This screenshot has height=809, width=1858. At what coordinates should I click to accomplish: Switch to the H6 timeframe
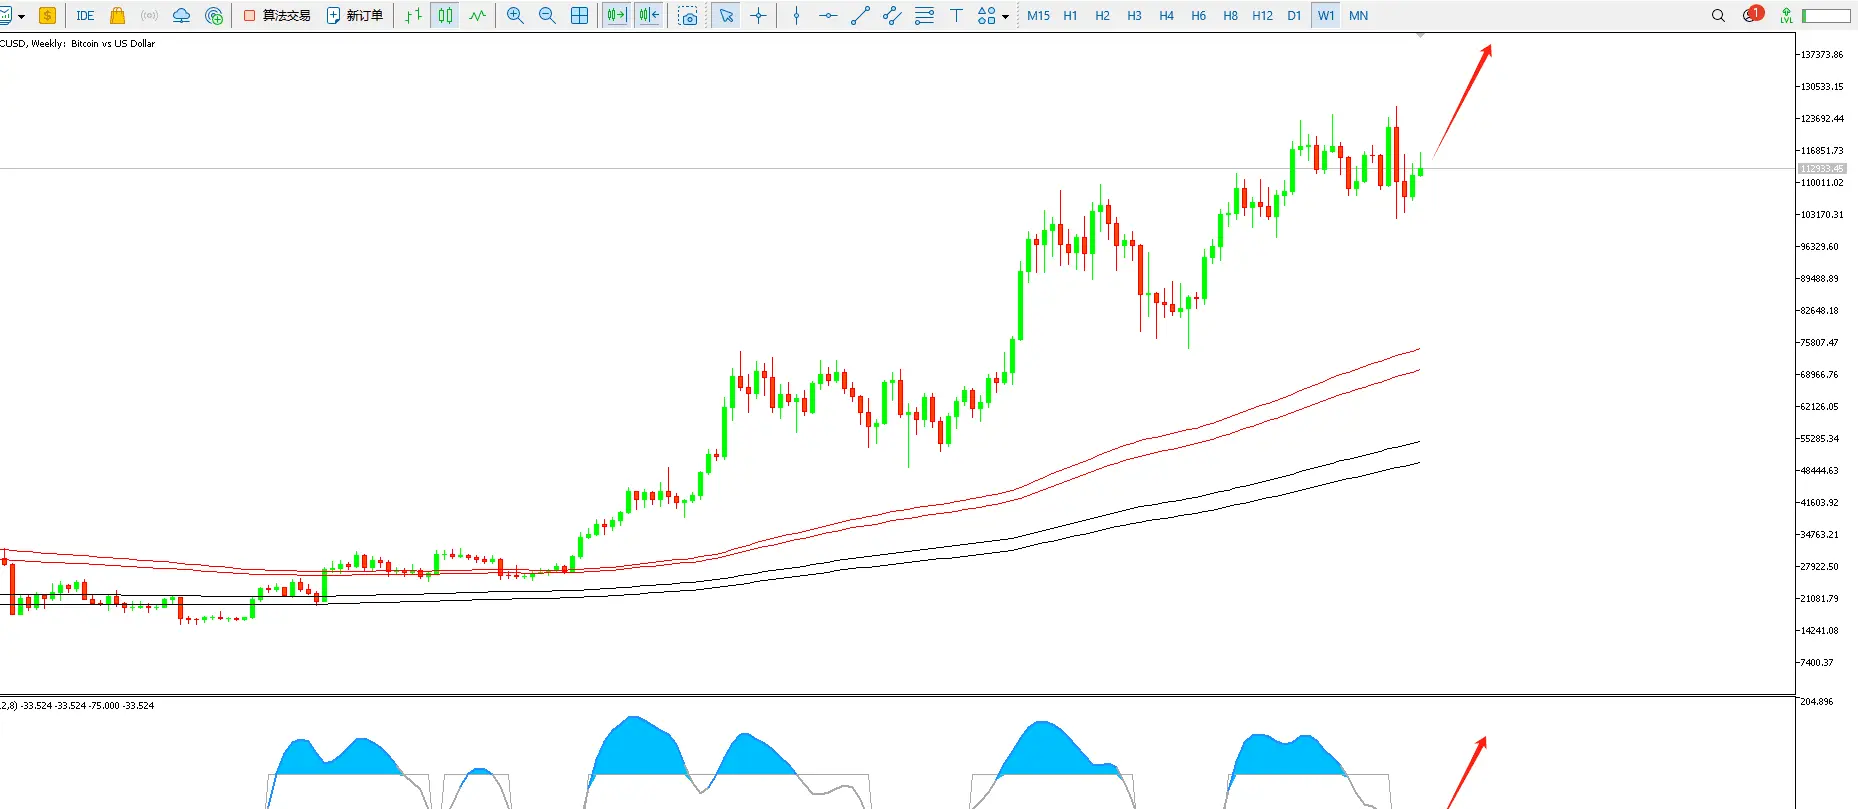pos(1198,15)
